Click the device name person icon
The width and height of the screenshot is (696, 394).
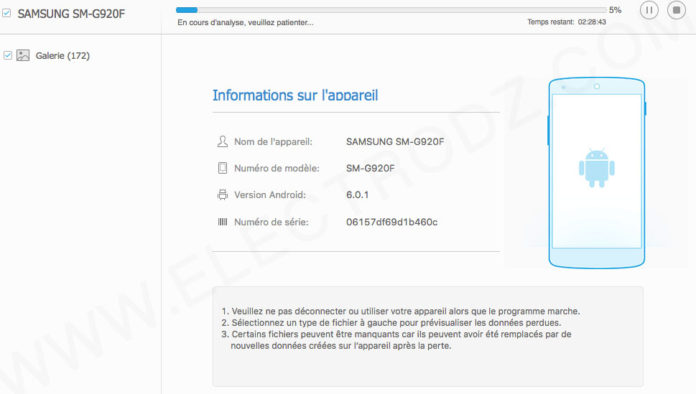coord(222,142)
